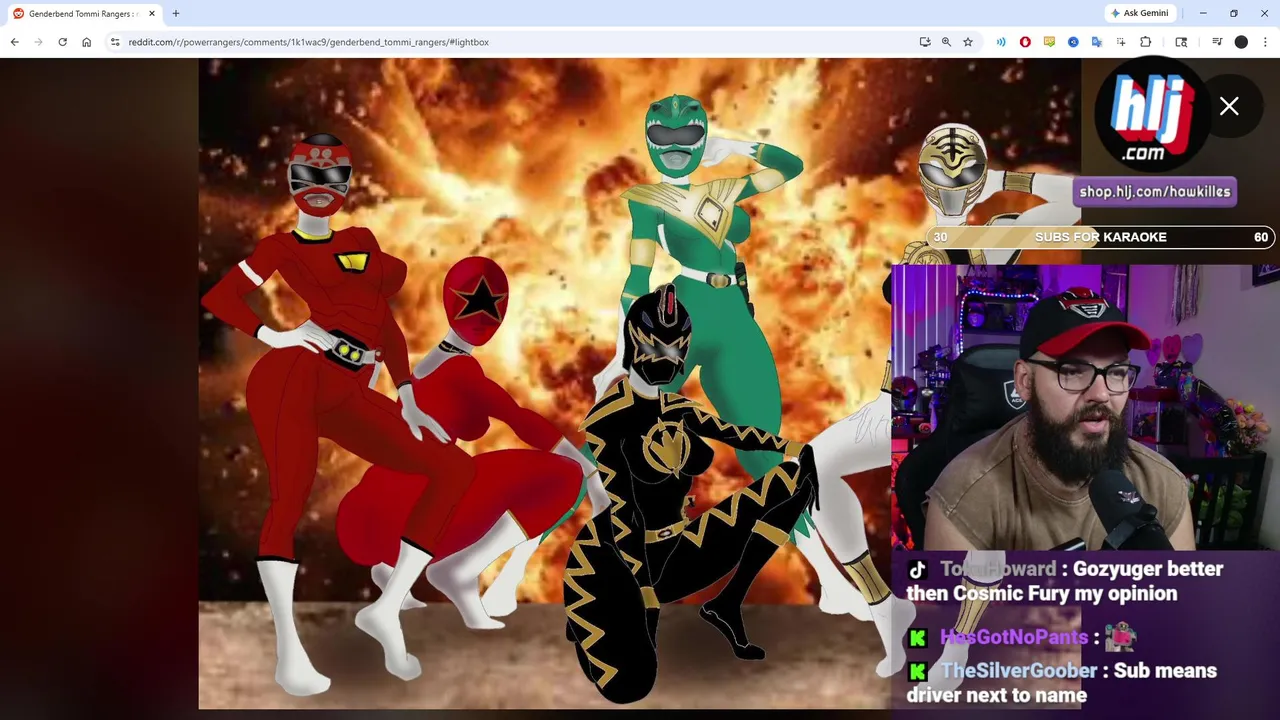Open the red shield ad-blocker extension
The height and width of the screenshot is (720, 1280).
(1025, 42)
